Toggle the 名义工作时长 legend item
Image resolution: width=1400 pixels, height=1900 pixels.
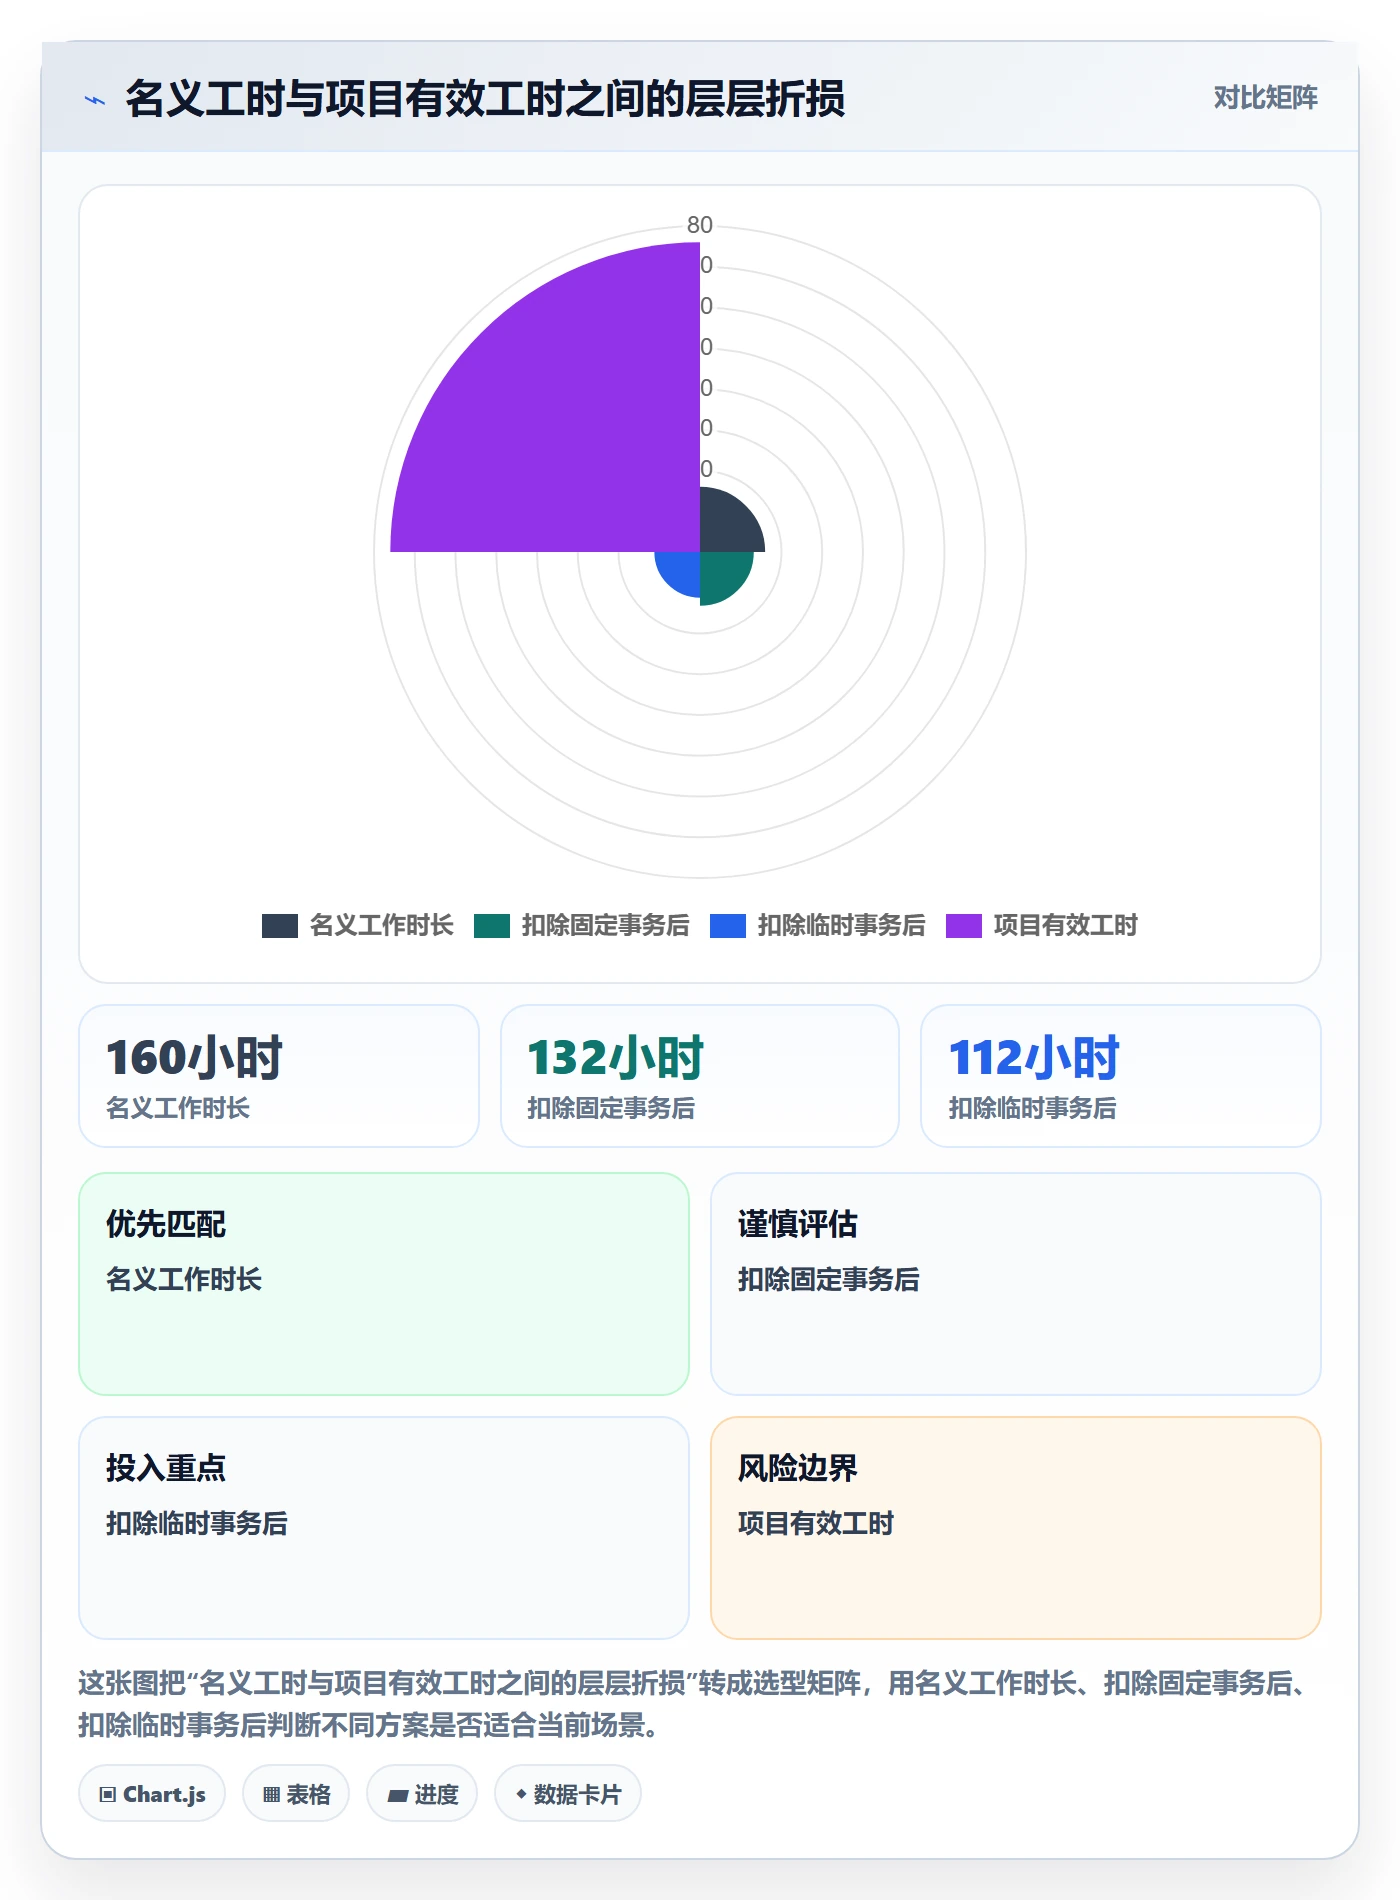pos(358,925)
